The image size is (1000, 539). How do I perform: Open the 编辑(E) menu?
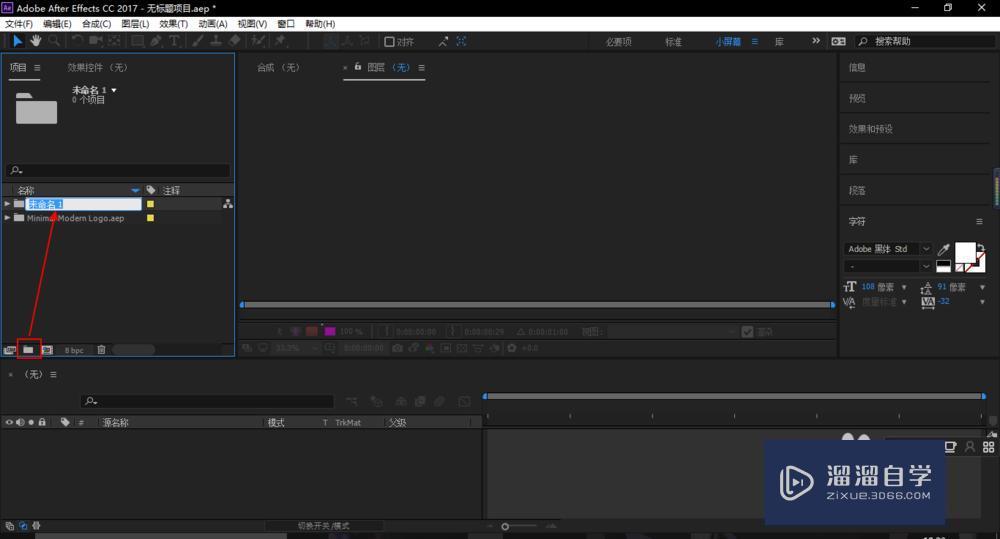tap(57, 24)
